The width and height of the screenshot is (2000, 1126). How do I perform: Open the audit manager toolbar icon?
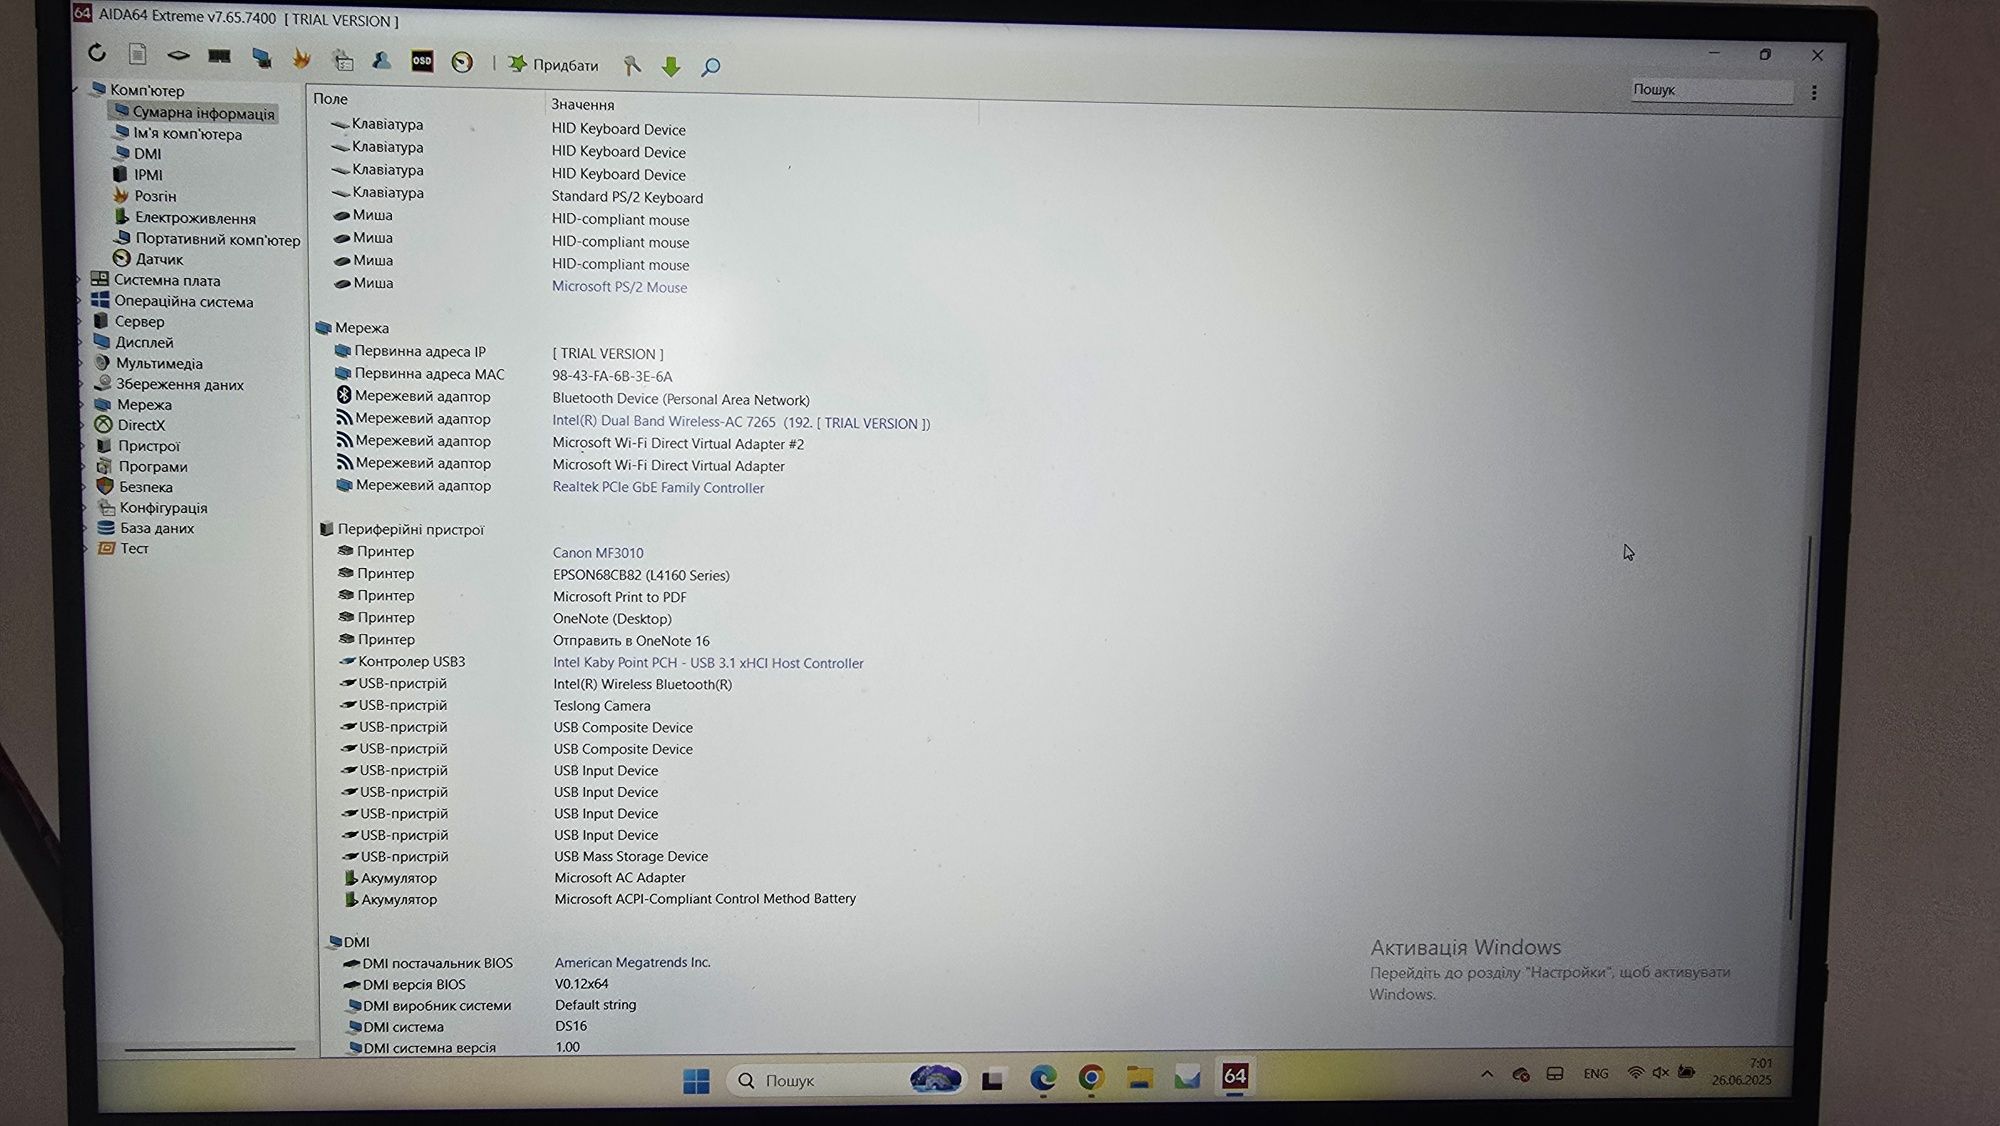pyautogui.click(x=342, y=60)
